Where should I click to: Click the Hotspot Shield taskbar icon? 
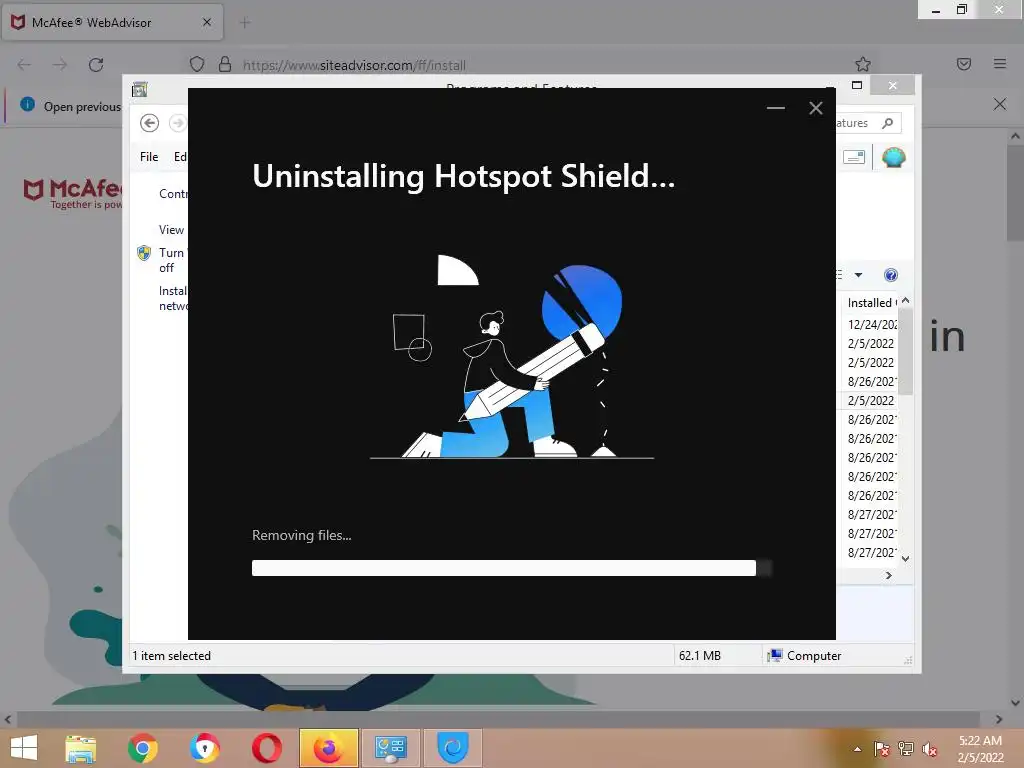[x=453, y=748]
